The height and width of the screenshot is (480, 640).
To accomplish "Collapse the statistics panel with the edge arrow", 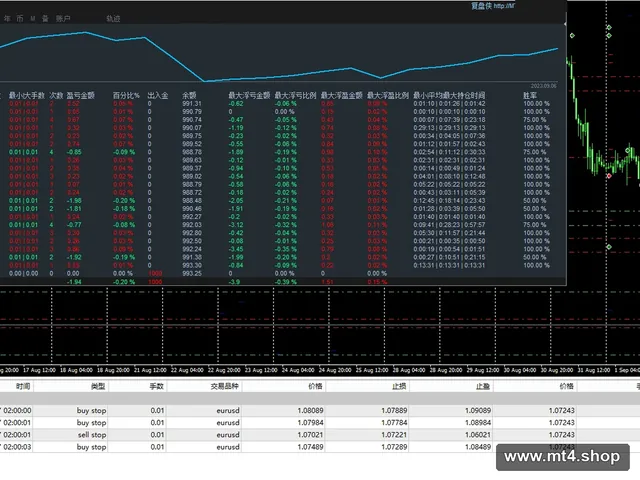I will pos(565,24).
